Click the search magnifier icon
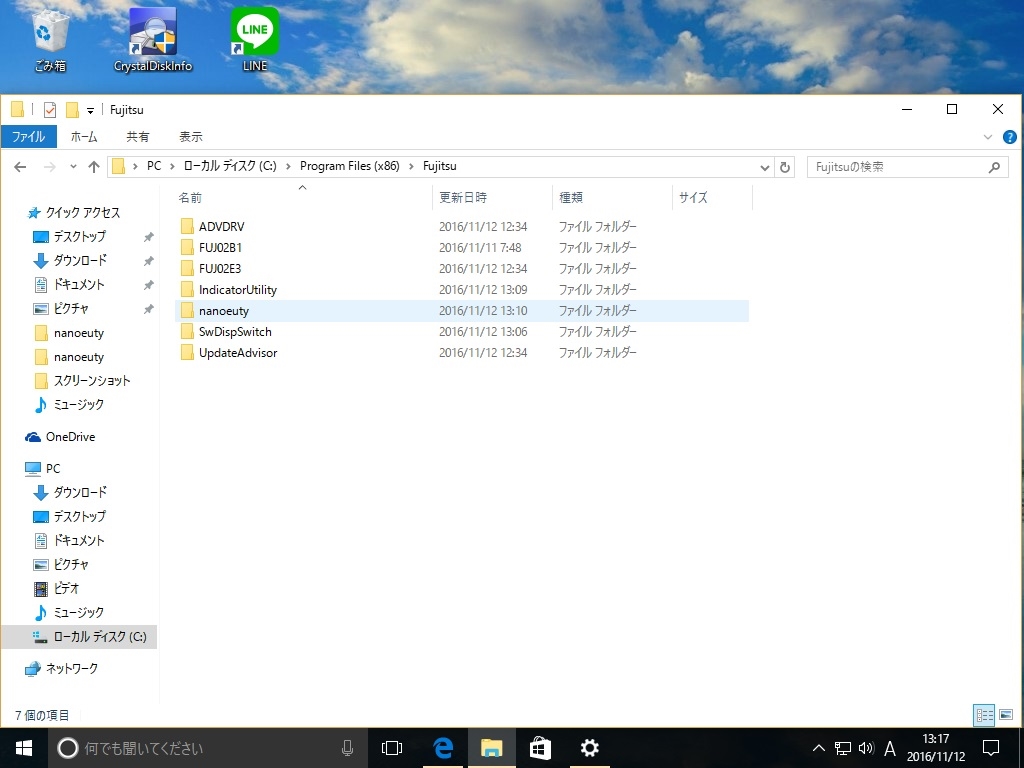Image resolution: width=1024 pixels, height=768 pixels. tap(994, 167)
